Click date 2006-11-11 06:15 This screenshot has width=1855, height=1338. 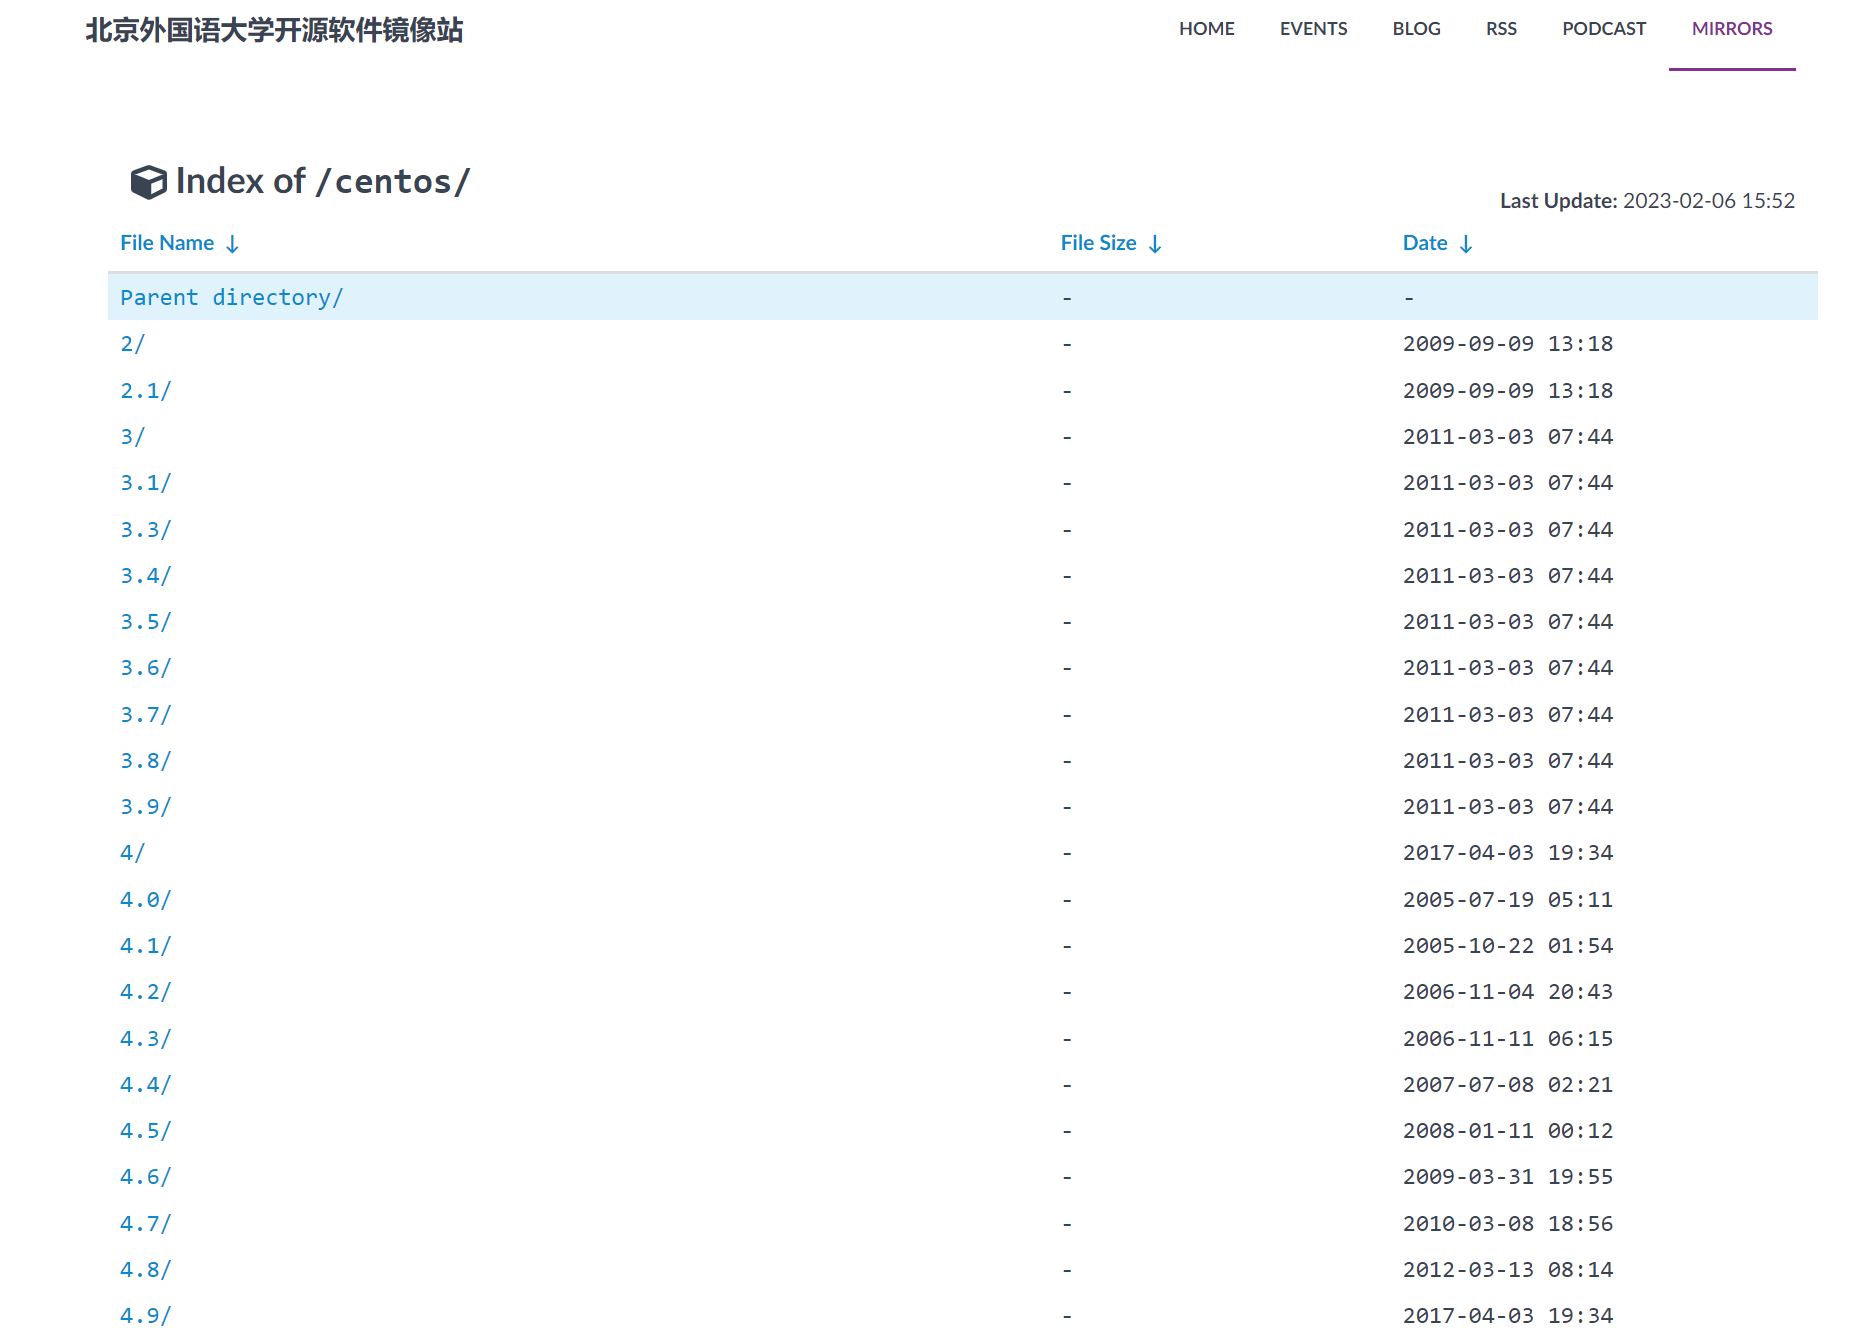(x=1508, y=1039)
